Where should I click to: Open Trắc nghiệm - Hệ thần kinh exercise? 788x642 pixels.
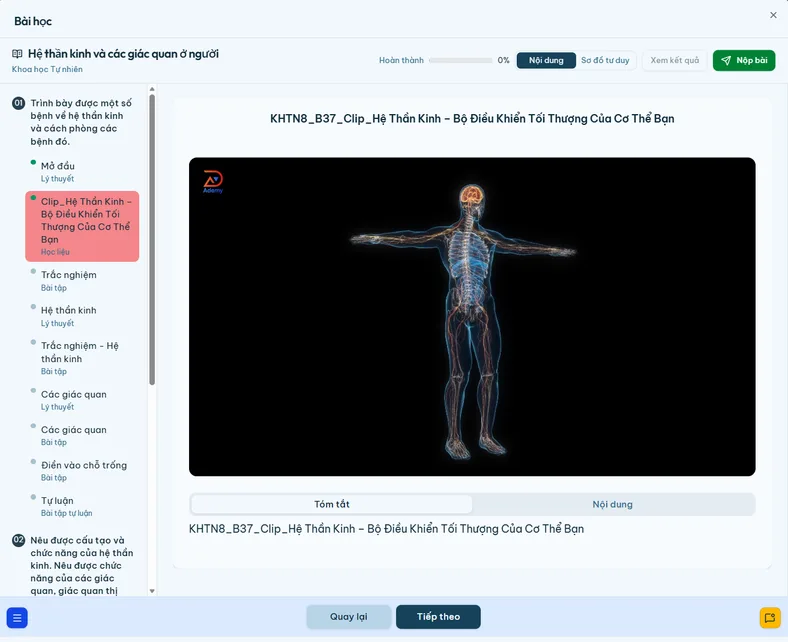pos(82,358)
